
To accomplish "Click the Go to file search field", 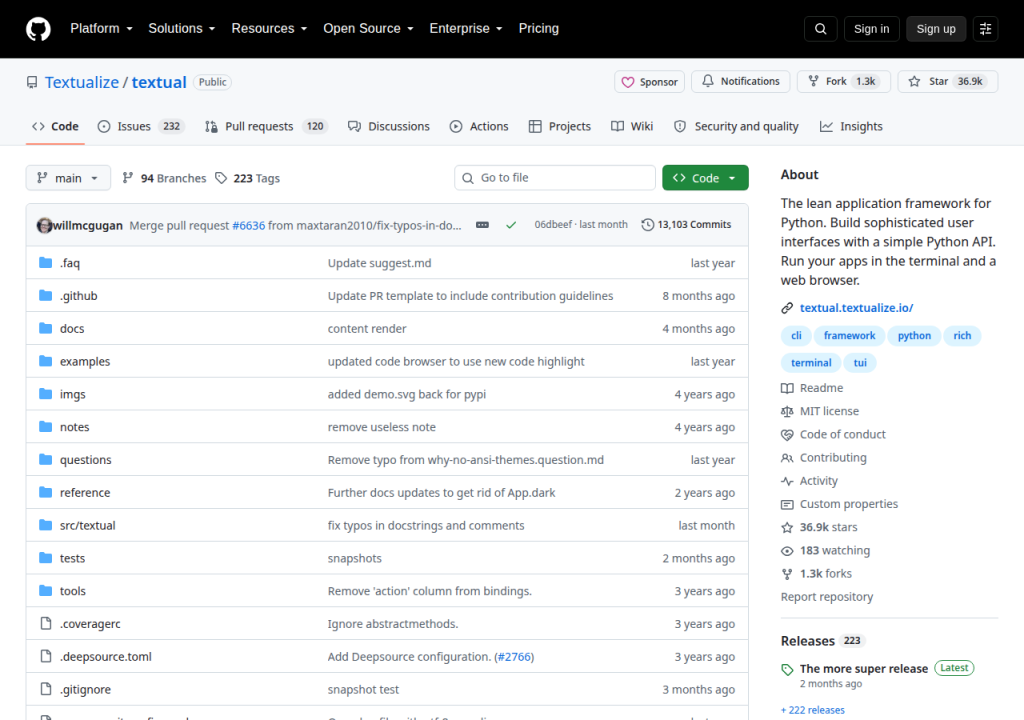I will click(x=554, y=178).
